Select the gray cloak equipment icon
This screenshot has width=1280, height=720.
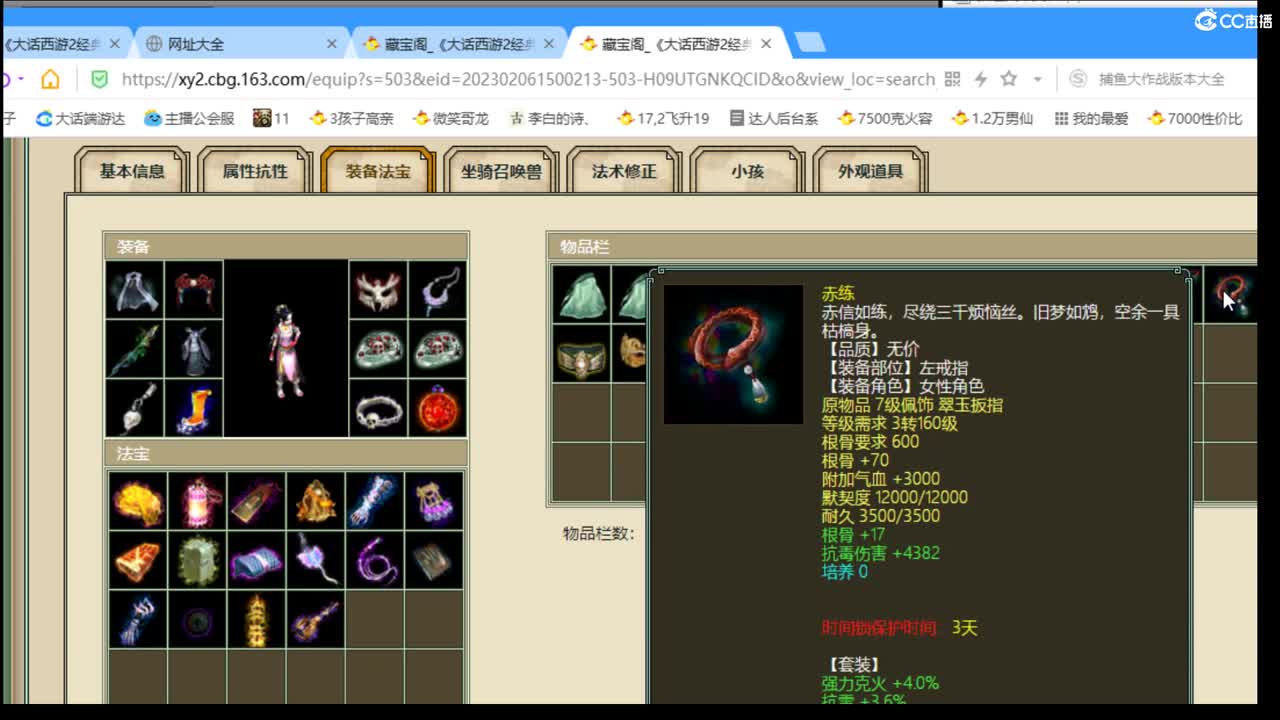[135, 291]
